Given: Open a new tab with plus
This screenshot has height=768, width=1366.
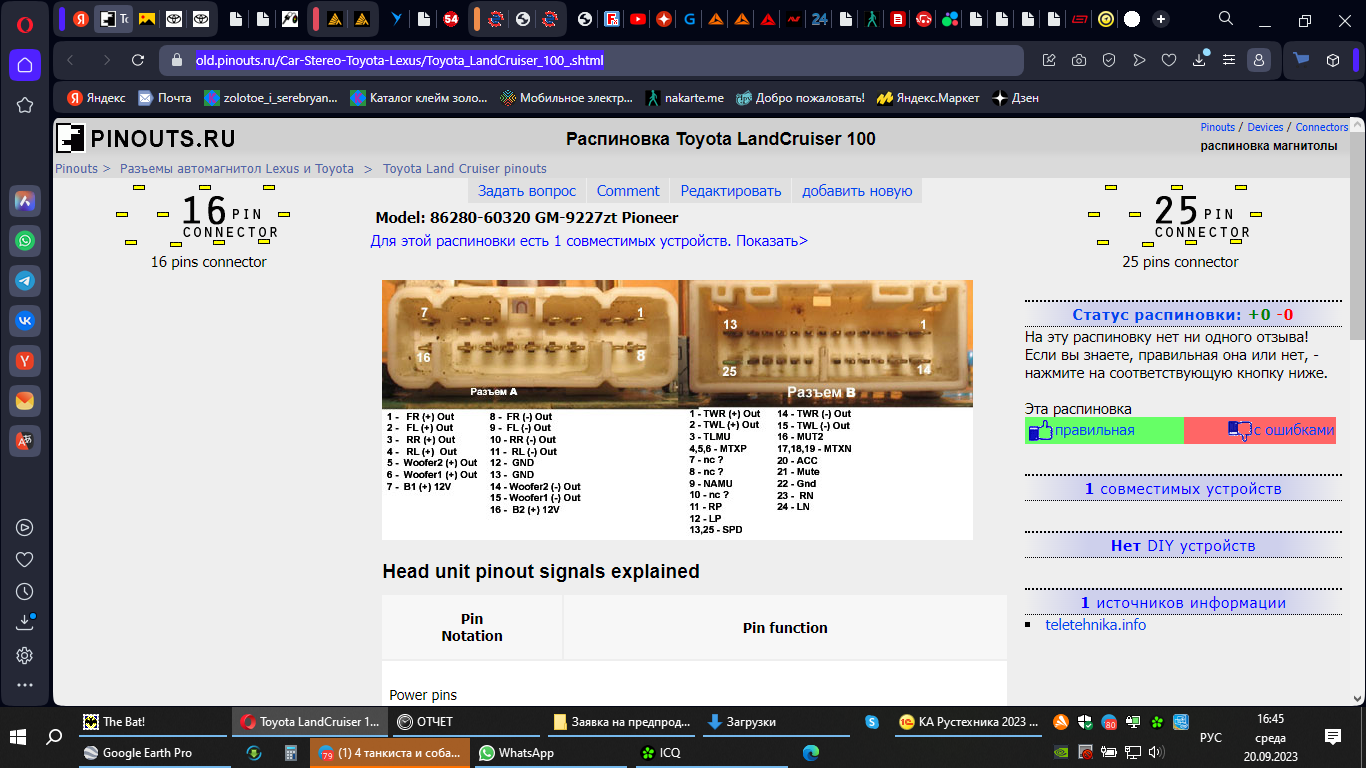Looking at the screenshot, I should (x=1160, y=19).
